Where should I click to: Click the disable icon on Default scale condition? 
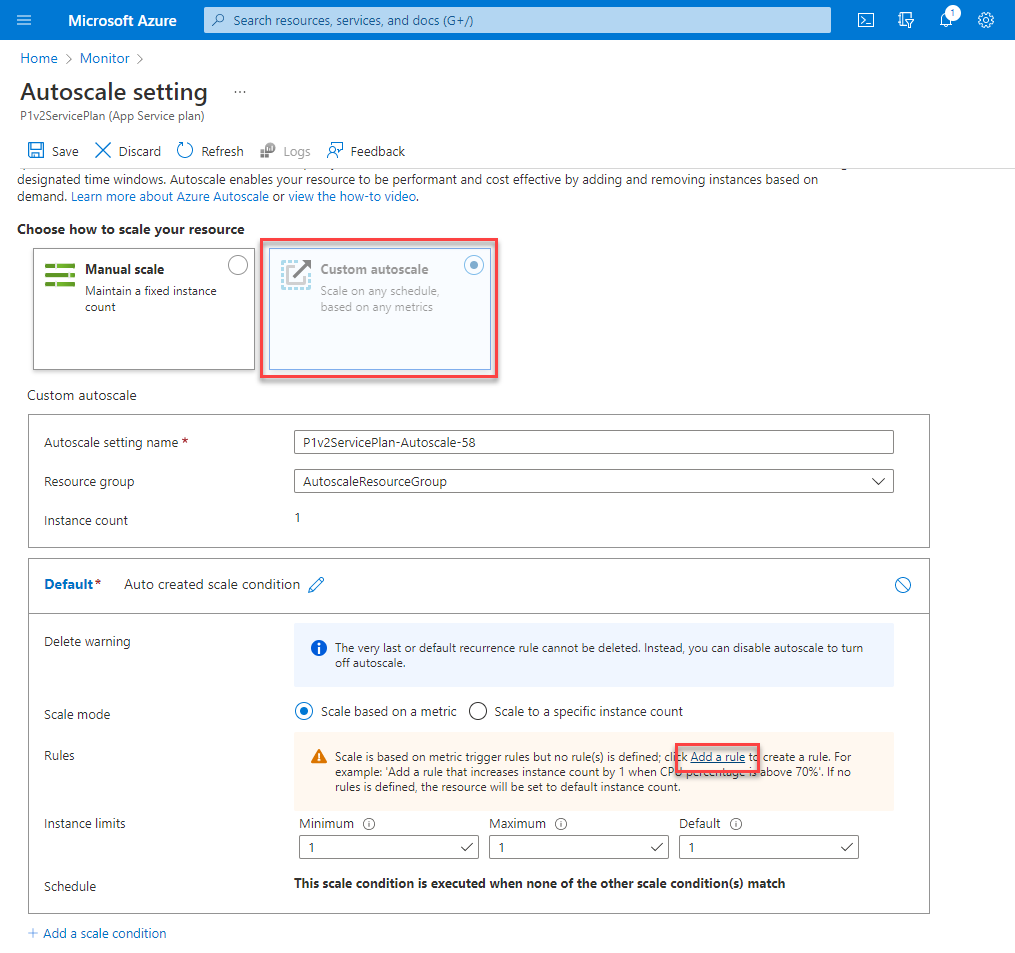pos(903,585)
